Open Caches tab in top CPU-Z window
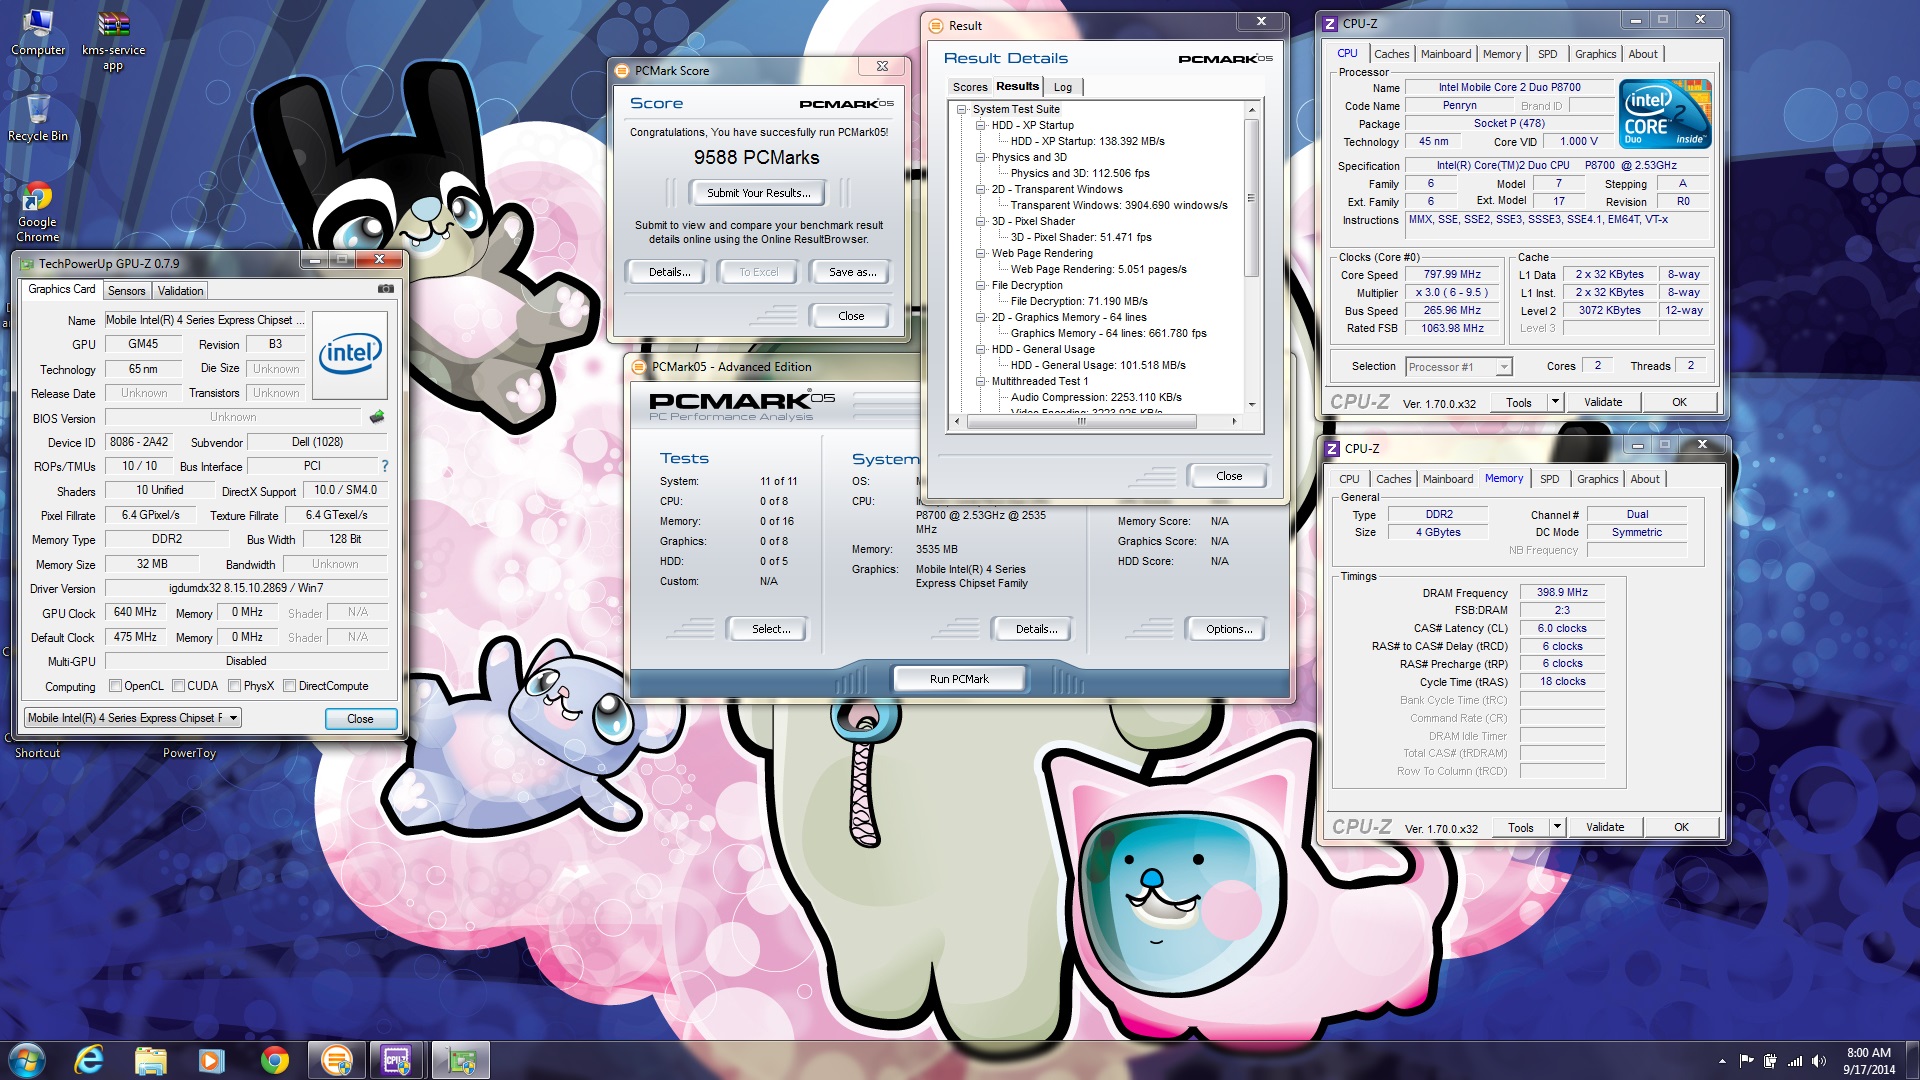Screen dimensions: 1920x1080 [1391, 54]
